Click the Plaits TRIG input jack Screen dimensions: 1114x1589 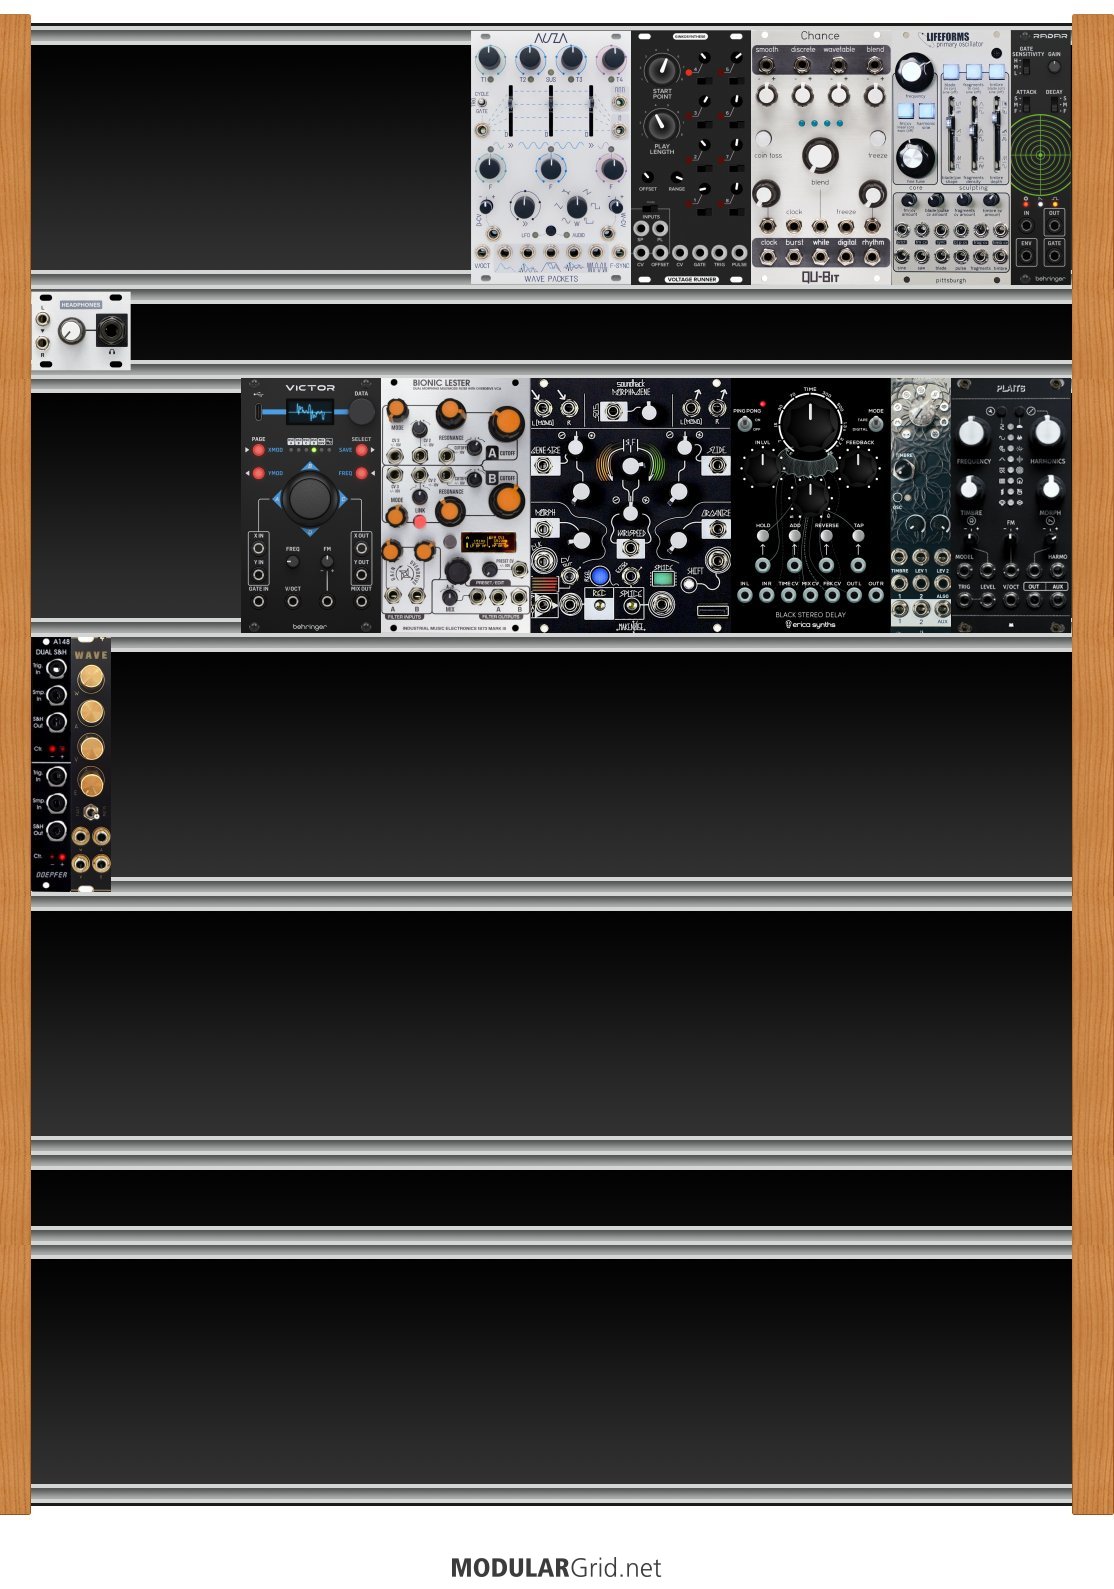(964, 601)
